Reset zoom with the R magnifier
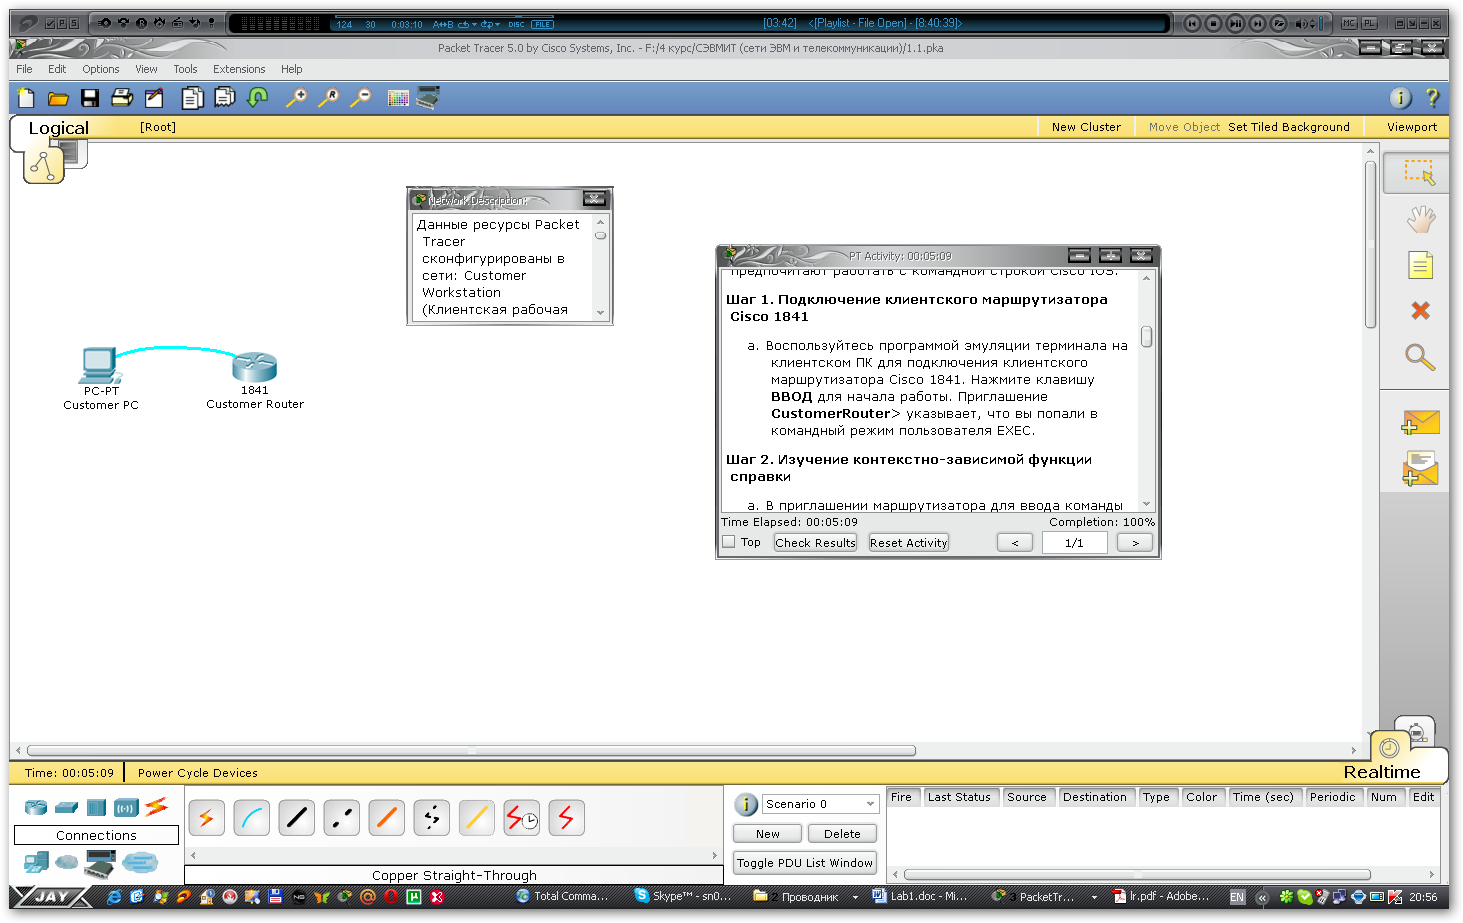1463x923 pixels. (x=328, y=98)
